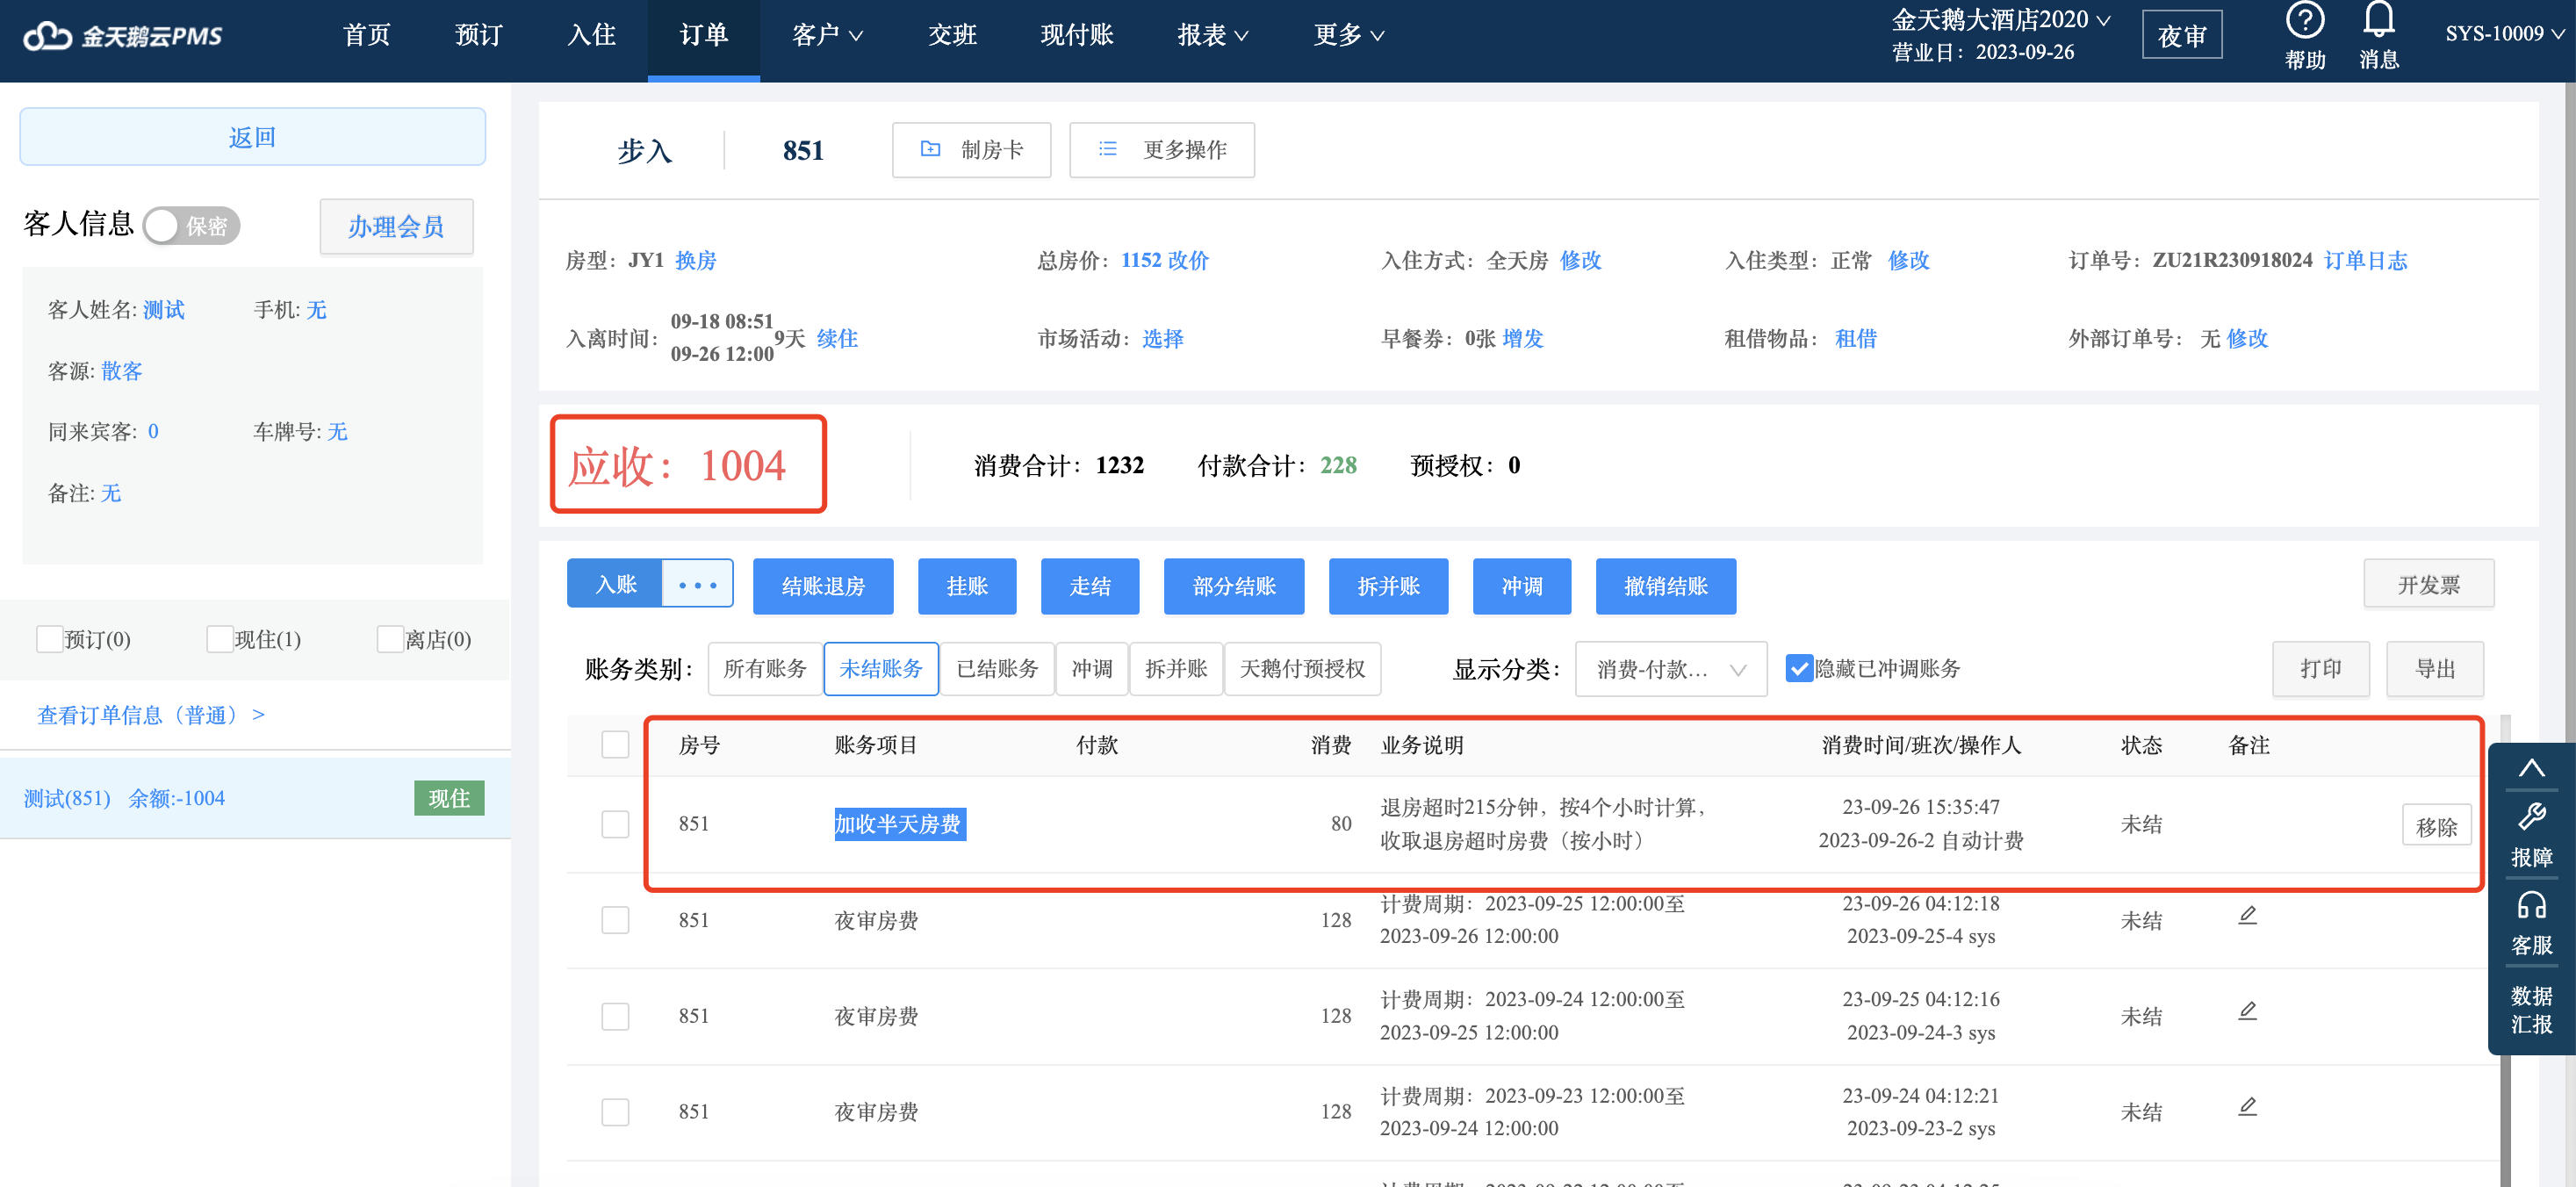This screenshot has height=1187, width=2576.
Task: Toggle the 保密 guest info switch
Action: pyautogui.click(x=191, y=226)
